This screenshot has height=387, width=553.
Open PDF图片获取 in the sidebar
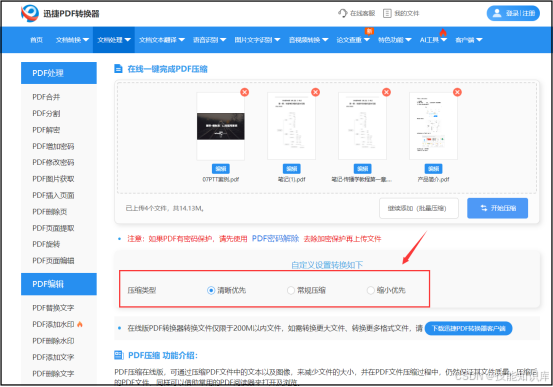pyautogui.click(x=53, y=179)
